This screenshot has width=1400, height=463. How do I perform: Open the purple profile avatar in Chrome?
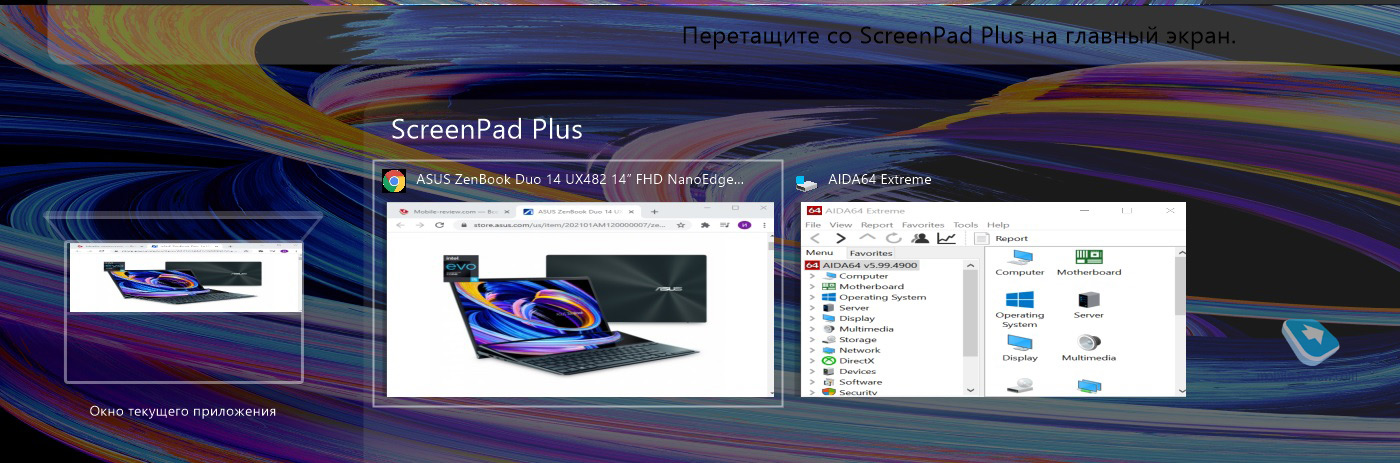tap(744, 226)
